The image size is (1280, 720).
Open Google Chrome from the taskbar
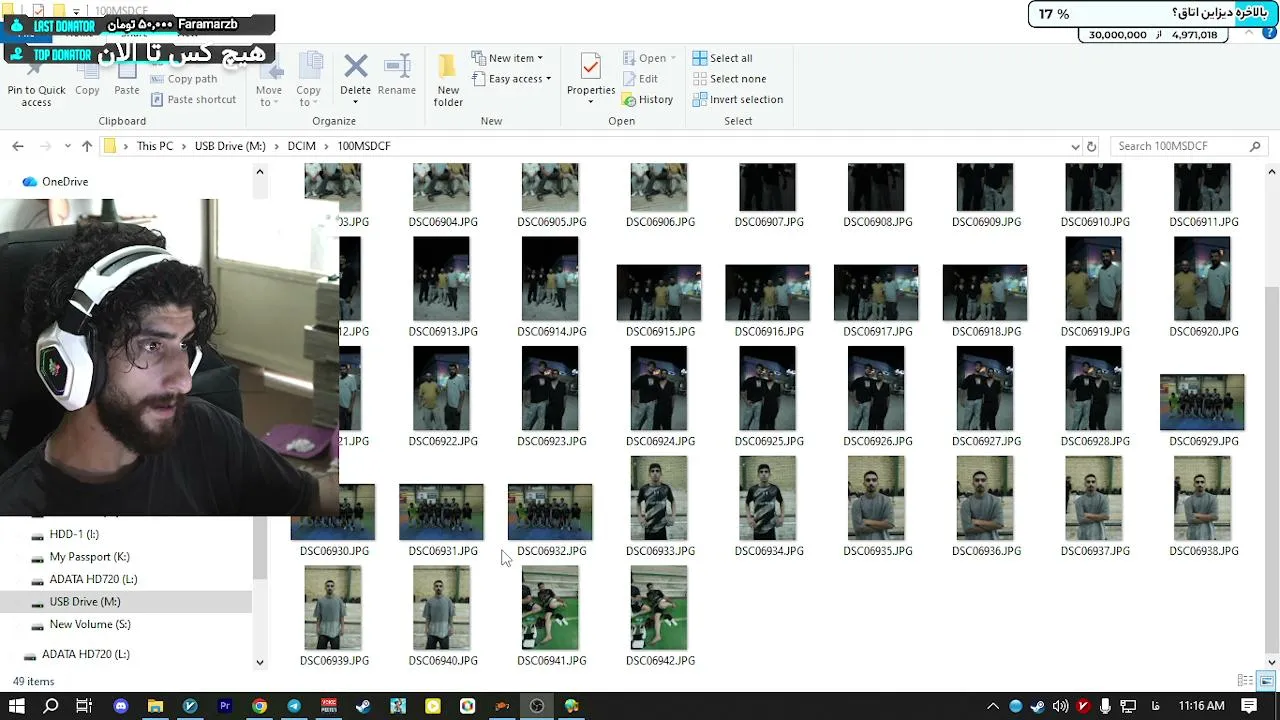point(259,706)
